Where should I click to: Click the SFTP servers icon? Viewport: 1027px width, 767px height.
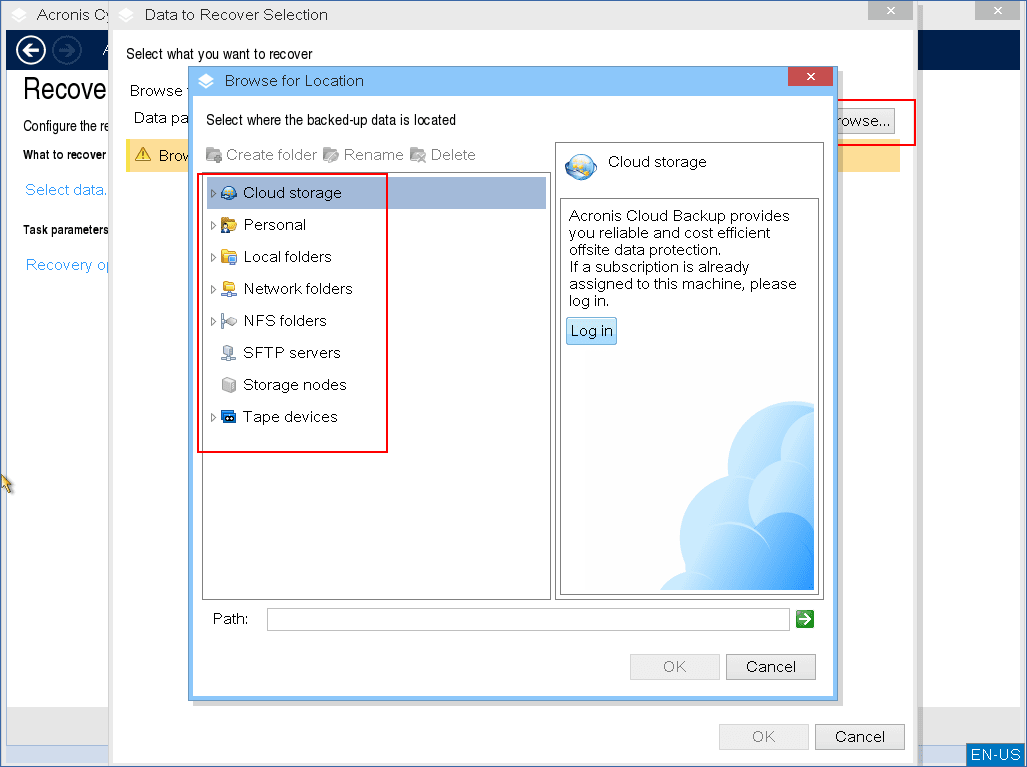point(229,353)
